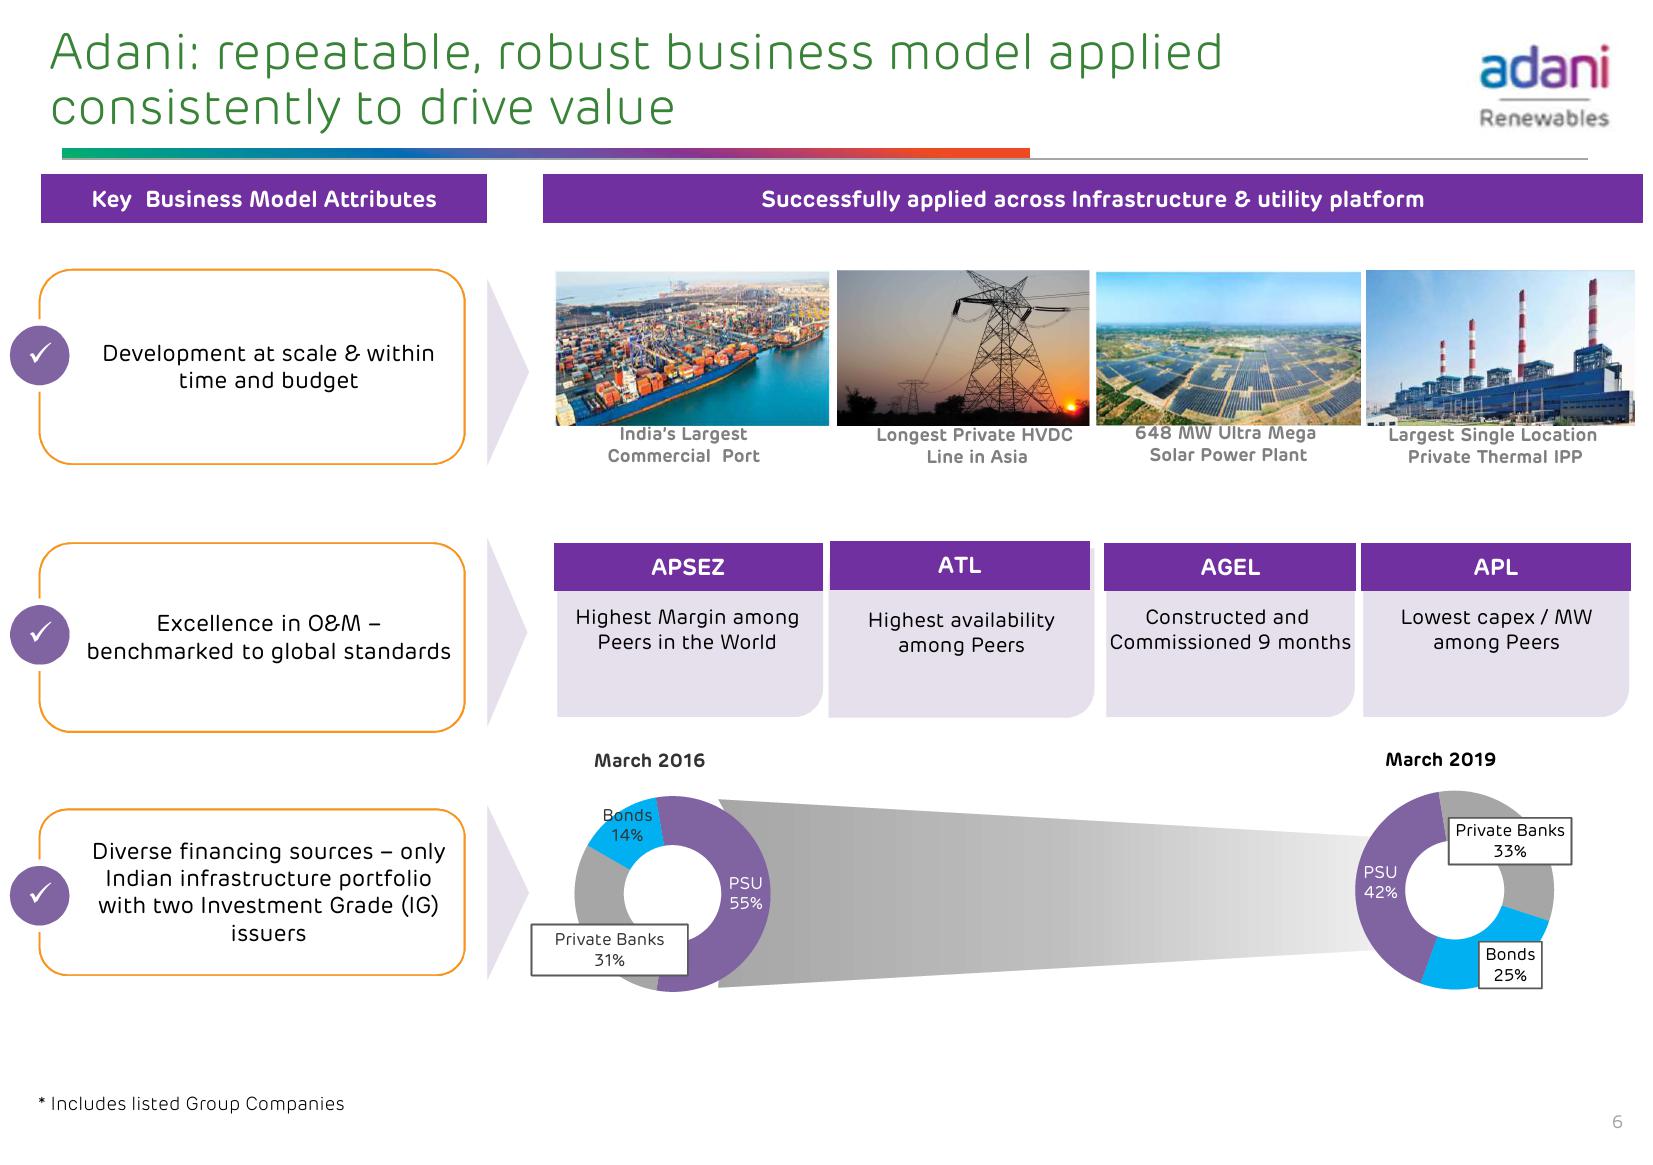
Task: Select the AGEL header tile
Action: [x=1230, y=567]
